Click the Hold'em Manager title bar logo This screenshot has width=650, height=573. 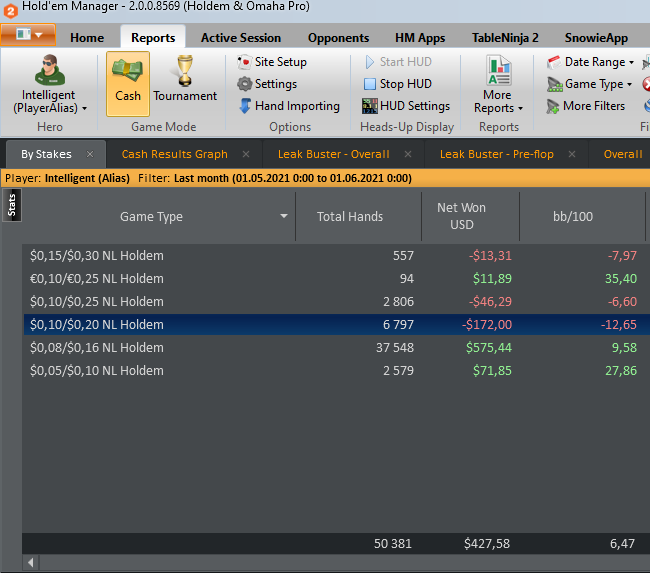coord(10,11)
